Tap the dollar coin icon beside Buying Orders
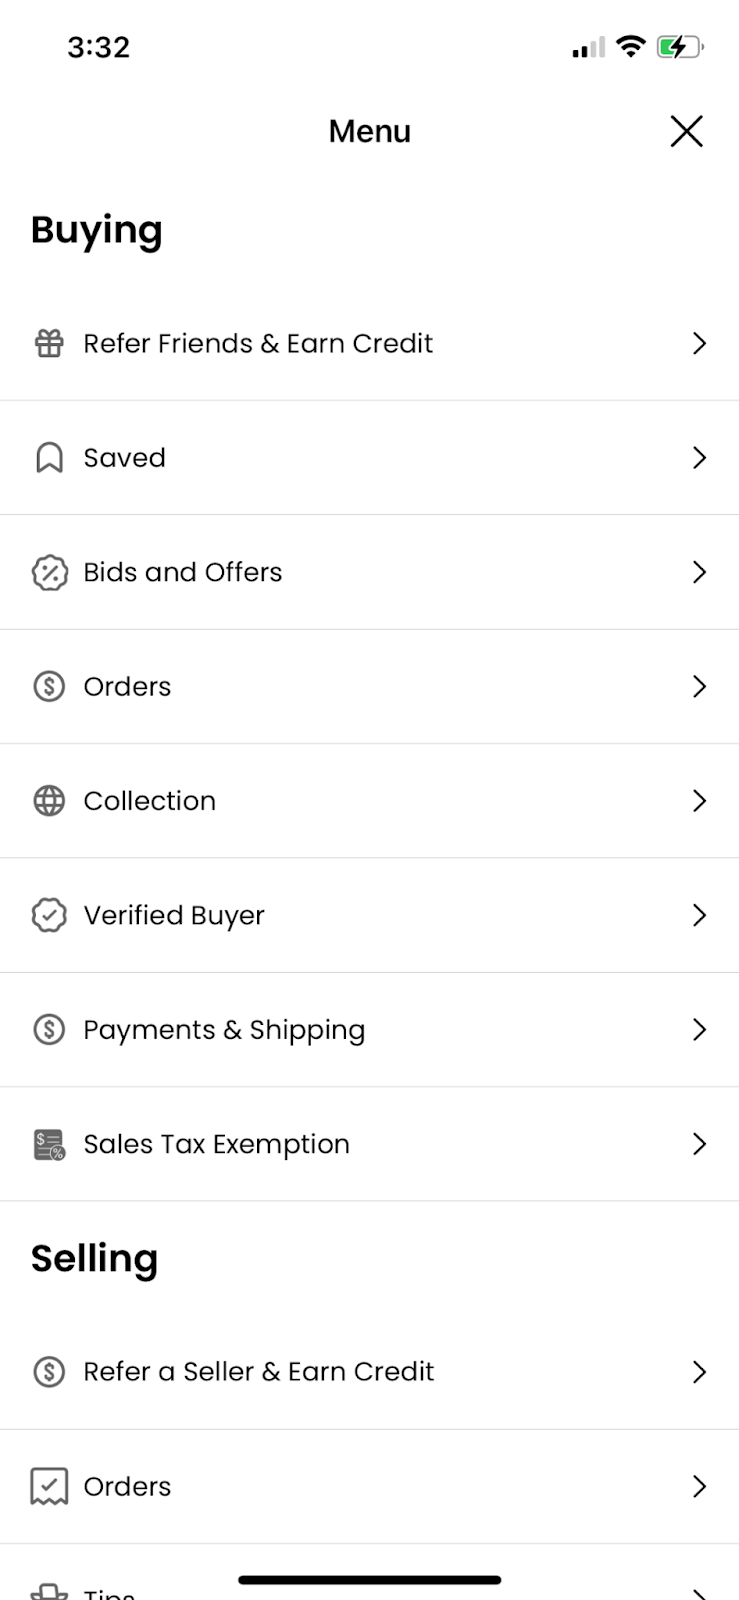739x1600 pixels. pos(49,687)
